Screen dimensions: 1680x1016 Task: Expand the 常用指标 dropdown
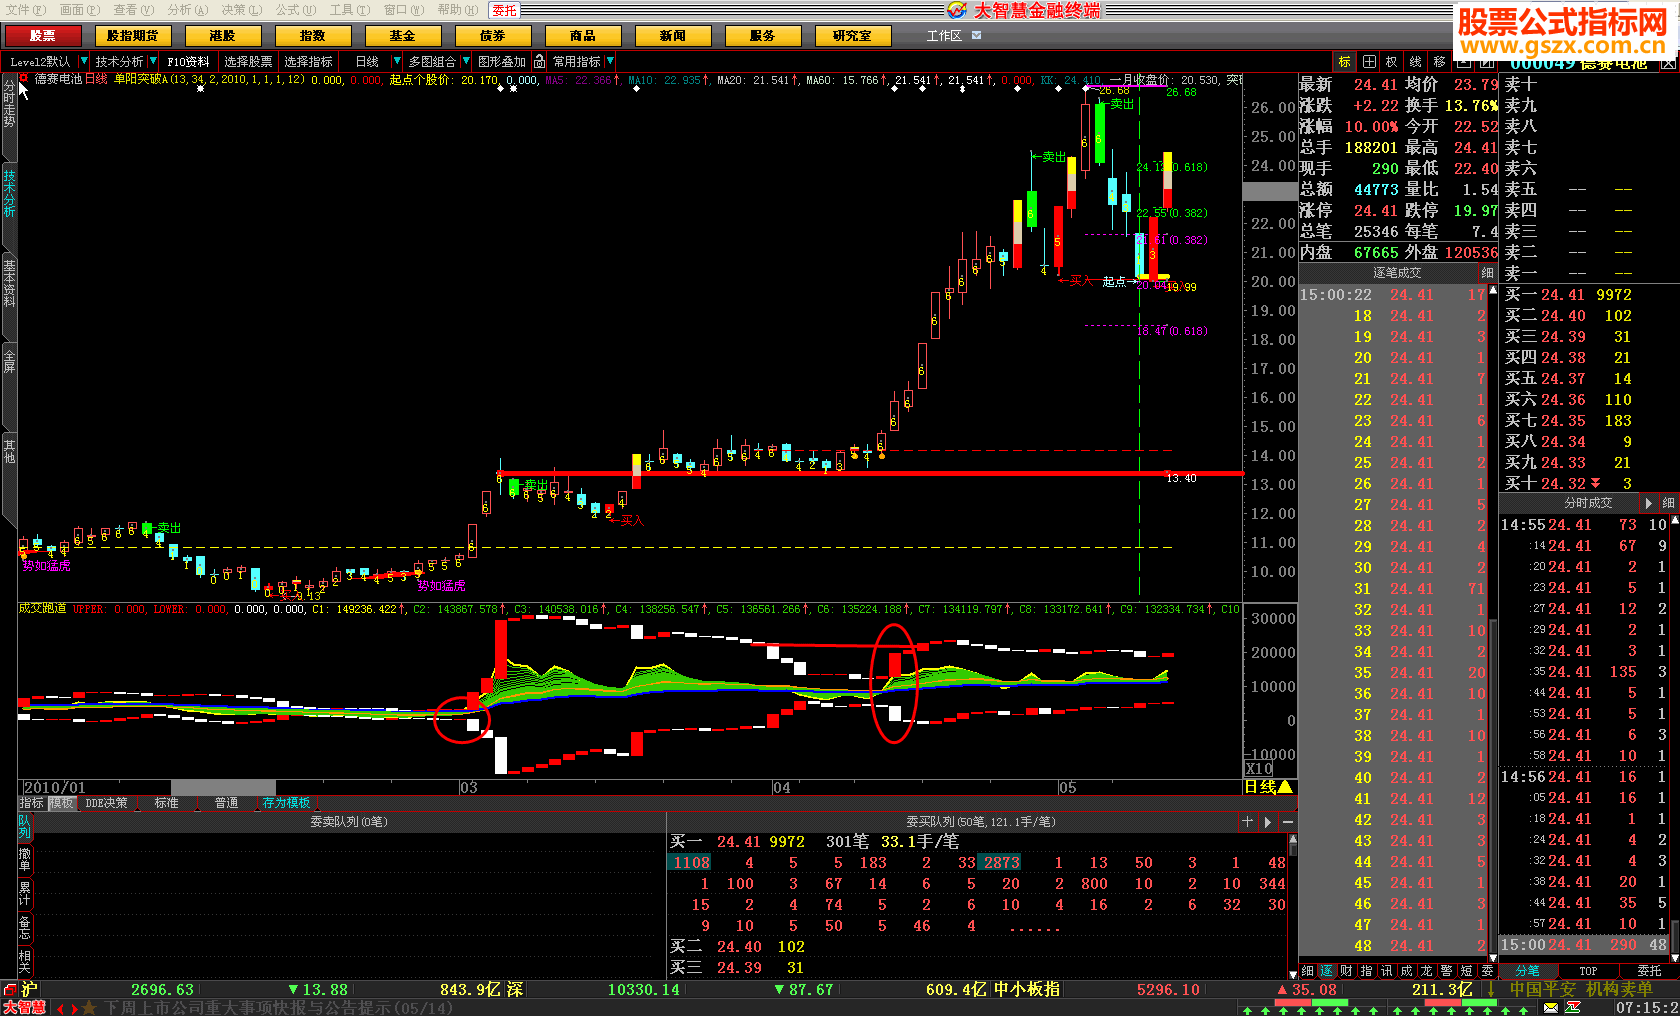point(610,62)
